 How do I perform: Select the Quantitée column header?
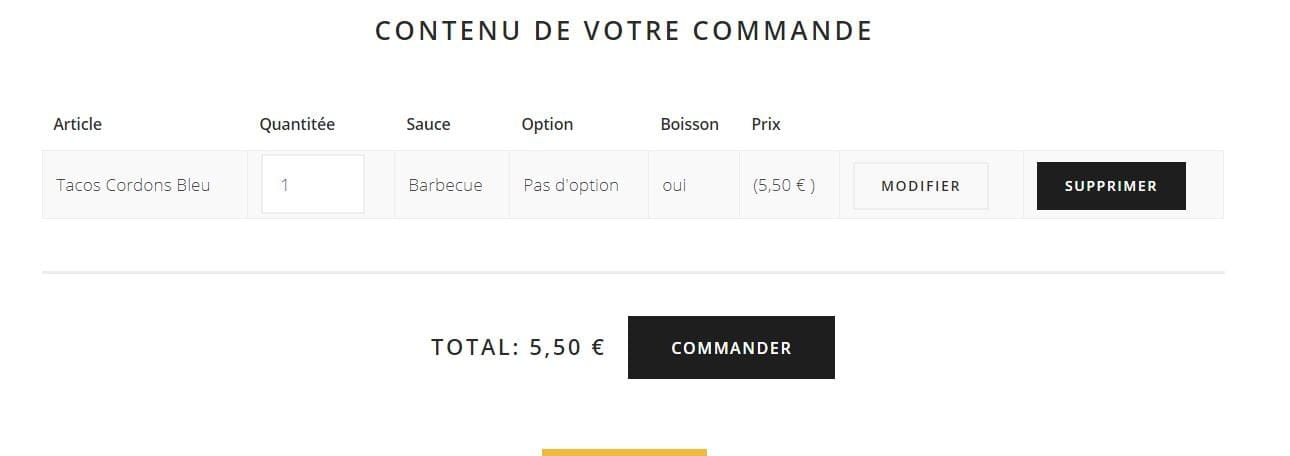[x=297, y=124]
